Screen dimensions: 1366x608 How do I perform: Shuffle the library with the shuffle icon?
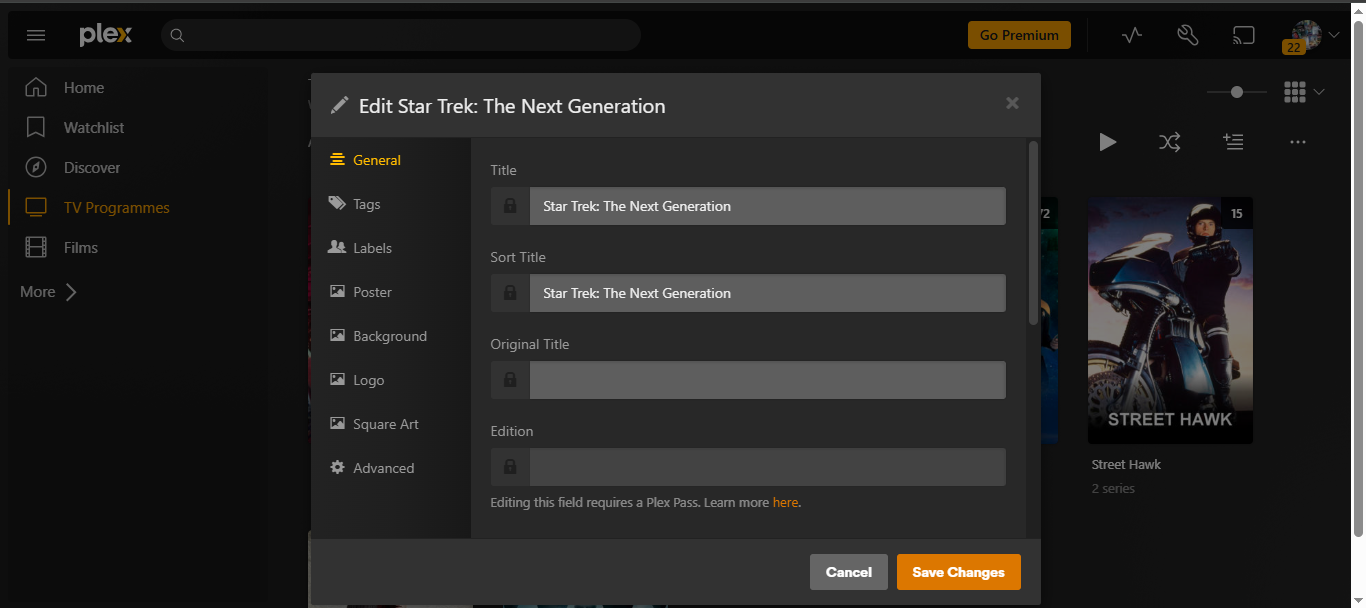(x=1170, y=142)
